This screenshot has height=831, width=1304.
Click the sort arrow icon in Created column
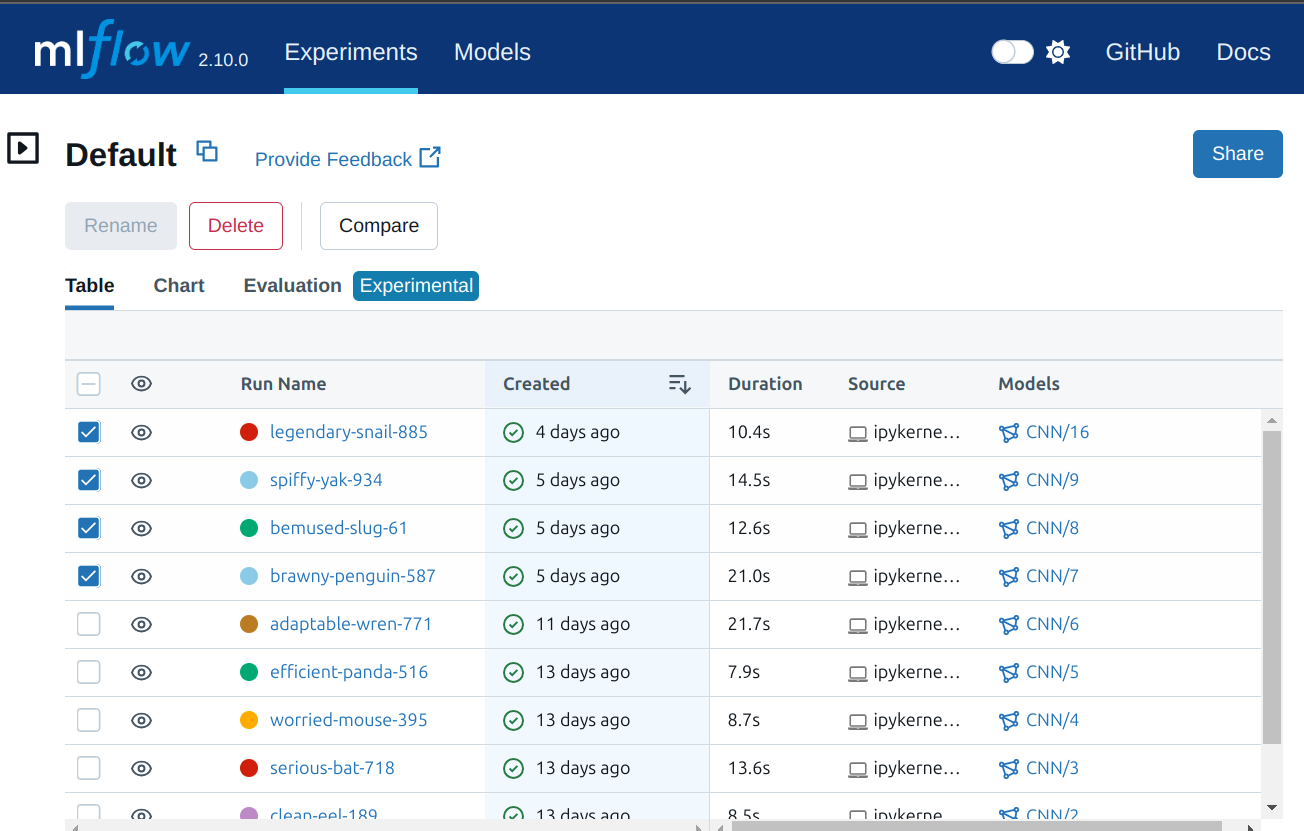(x=679, y=384)
